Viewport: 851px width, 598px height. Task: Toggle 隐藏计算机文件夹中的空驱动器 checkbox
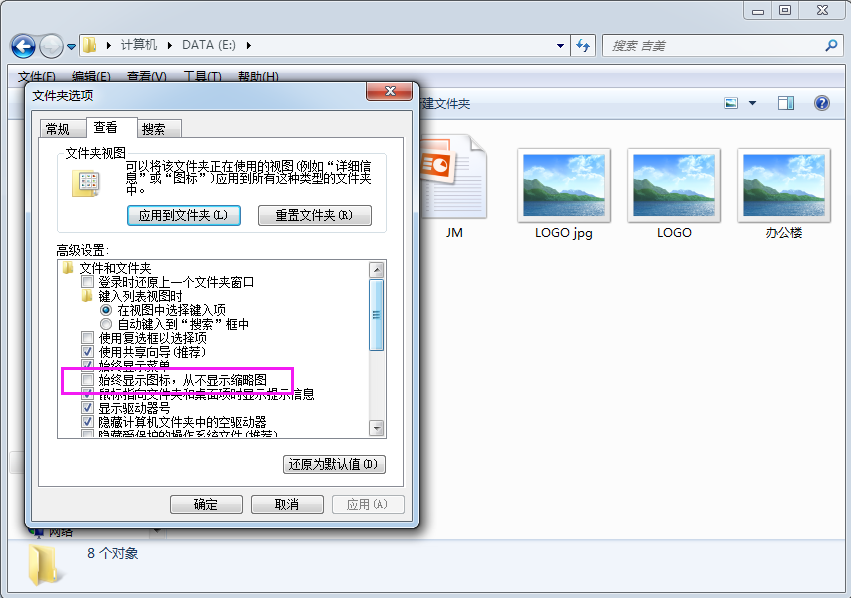pos(87,422)
